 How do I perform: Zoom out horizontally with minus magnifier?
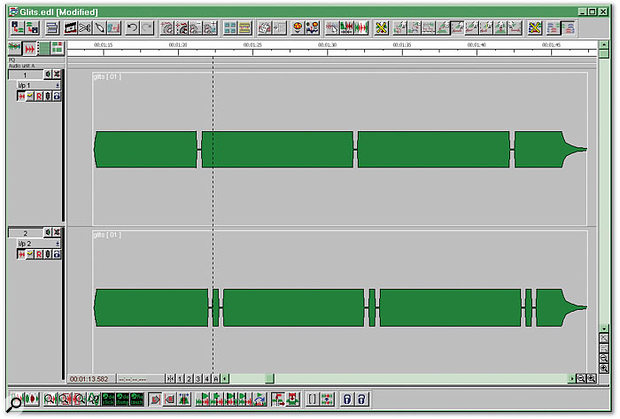click(x=581, y=379)
